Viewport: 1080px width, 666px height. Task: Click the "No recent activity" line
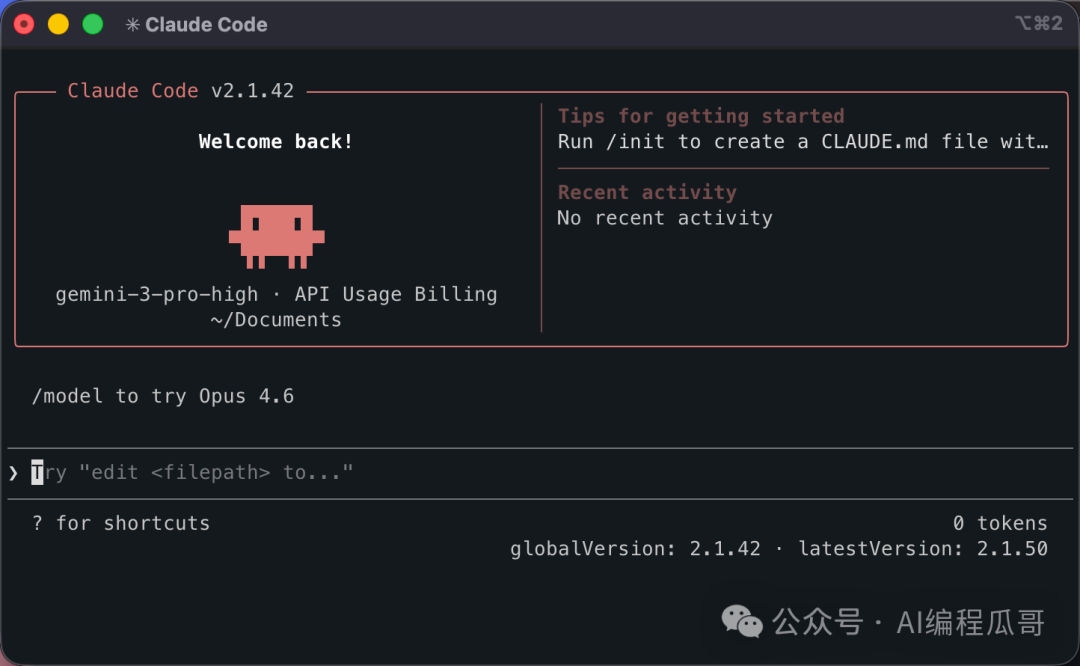coord(665,218)
